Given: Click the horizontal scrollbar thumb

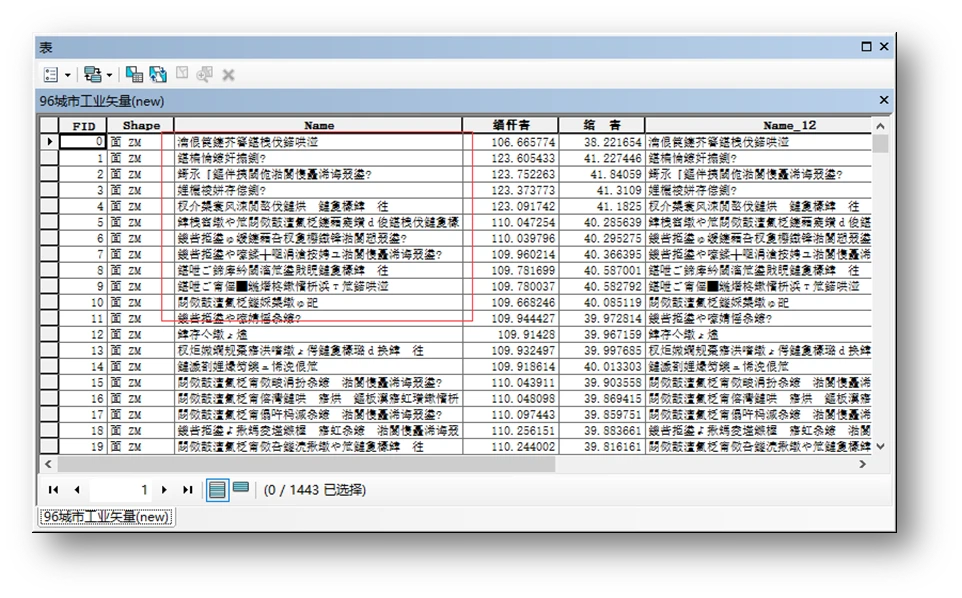Looking at the screenshot, I should click(306, 464).
